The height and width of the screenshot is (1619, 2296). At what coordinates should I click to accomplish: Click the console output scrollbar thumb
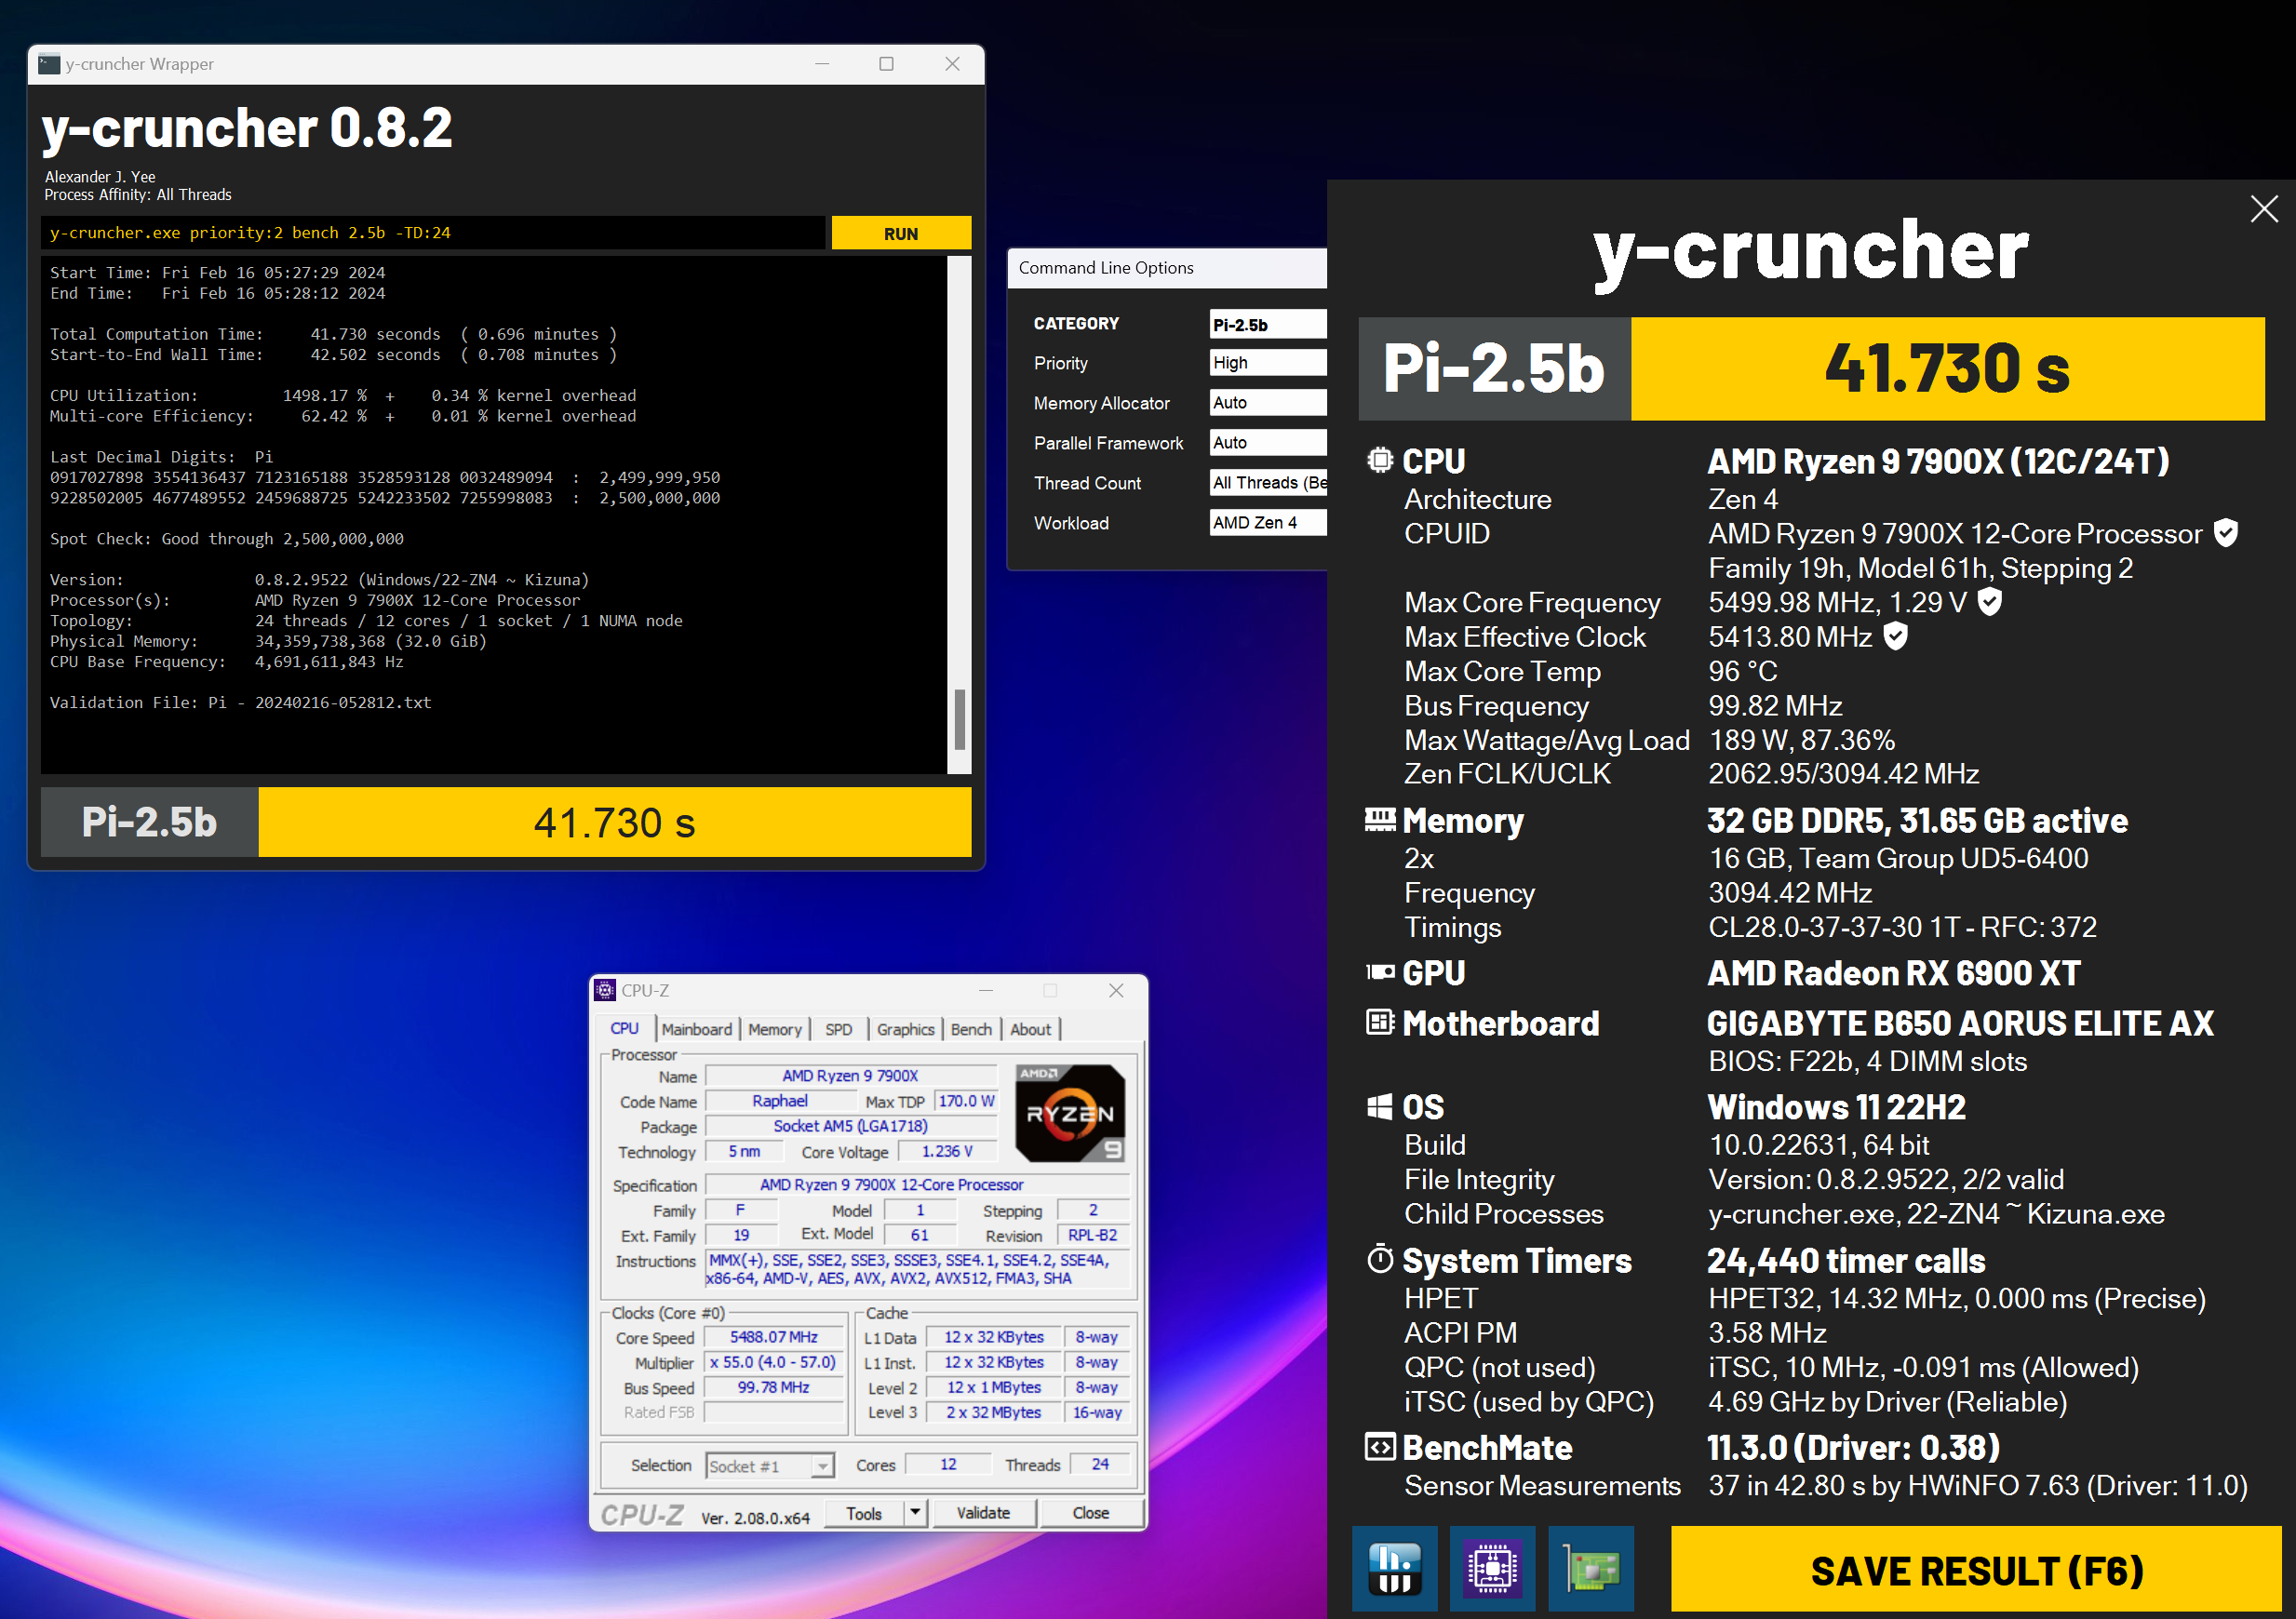tap(959, 718)
